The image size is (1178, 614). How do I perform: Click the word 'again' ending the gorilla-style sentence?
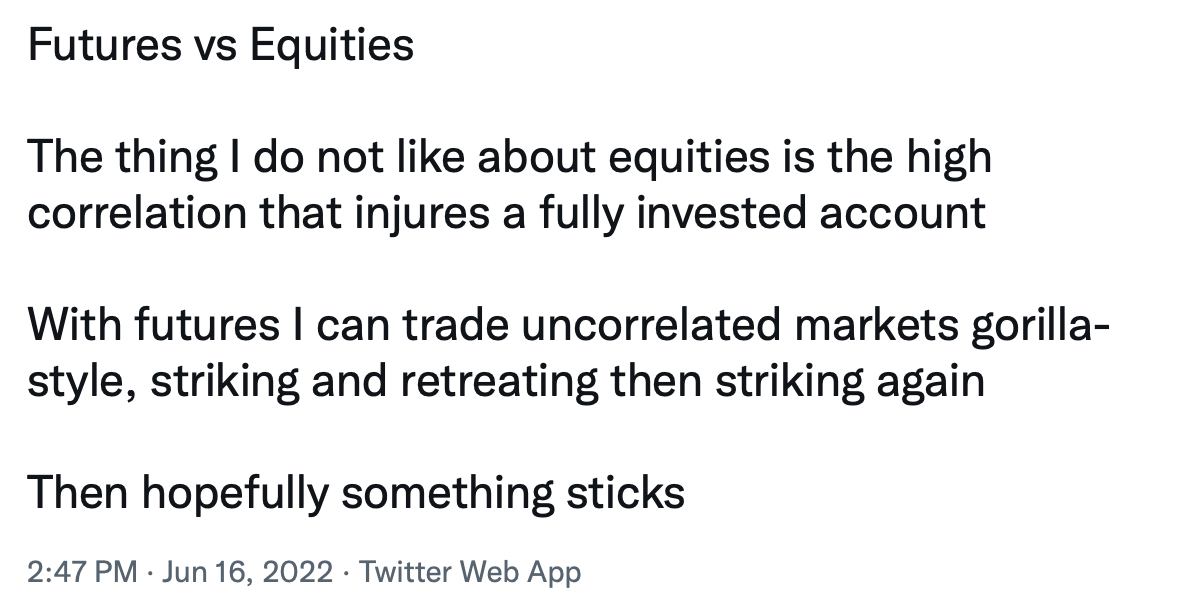[931, 382]
